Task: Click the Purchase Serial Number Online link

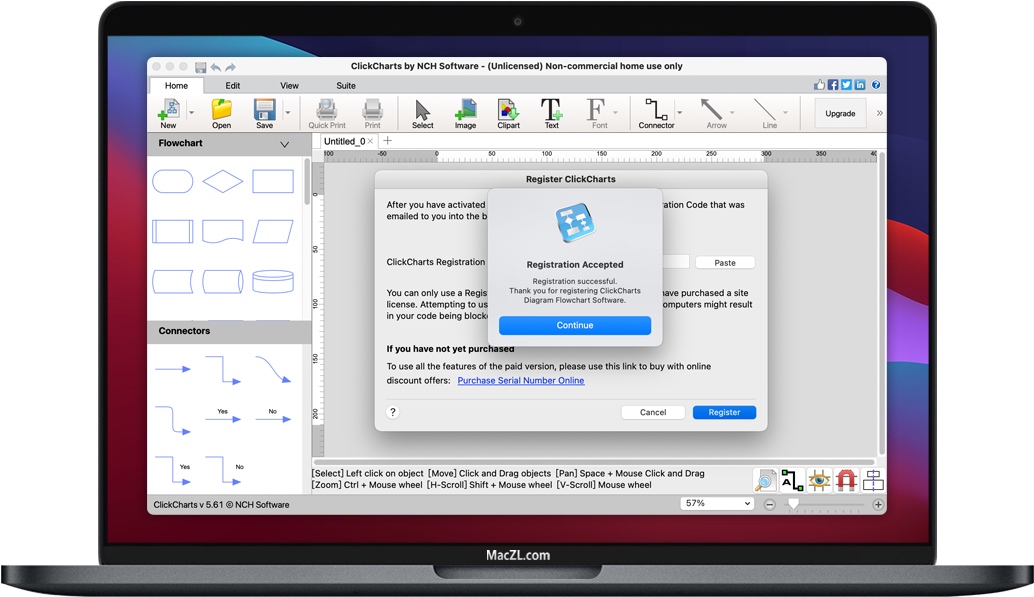Action: (x=521, y=381)
